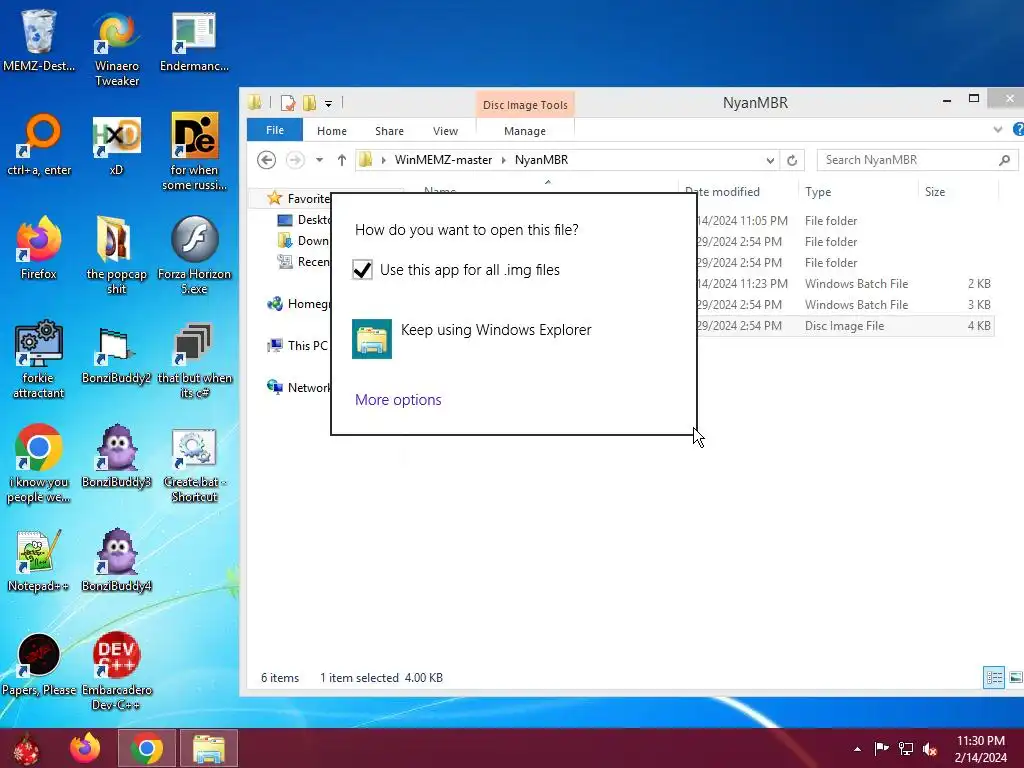Screen dimensions: 1024x768
Task: Open 'for when some russi...' icon
Action: (x=194, y=152)
